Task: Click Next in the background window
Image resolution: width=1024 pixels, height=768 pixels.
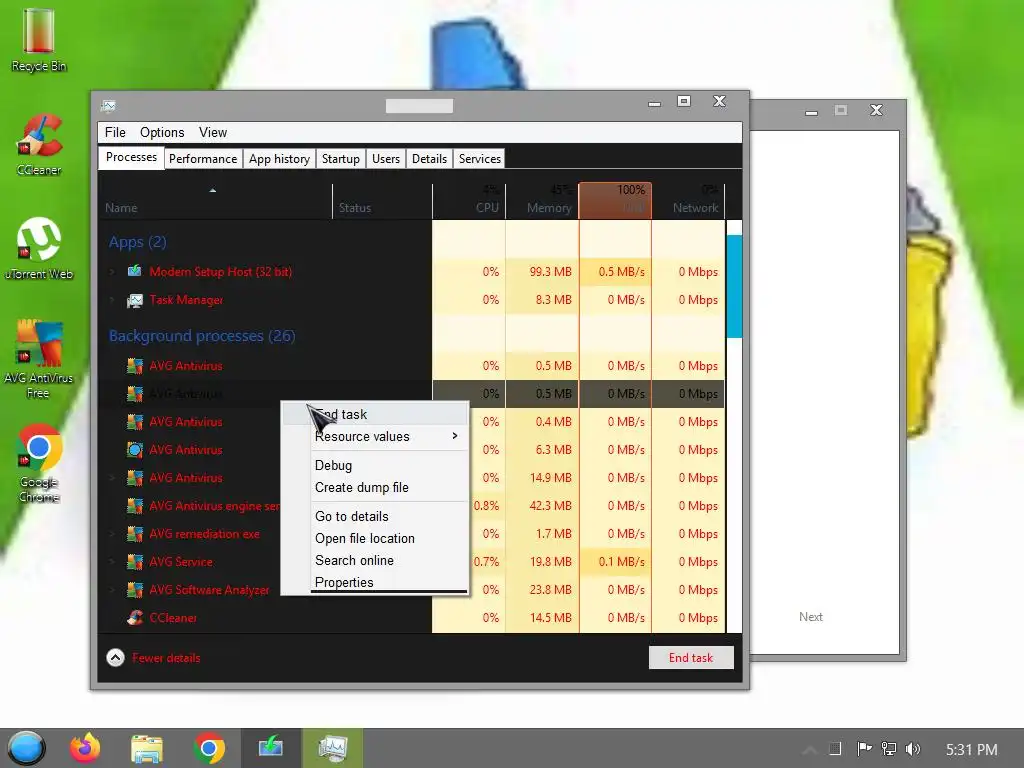Action: click(x=810, y=616)
